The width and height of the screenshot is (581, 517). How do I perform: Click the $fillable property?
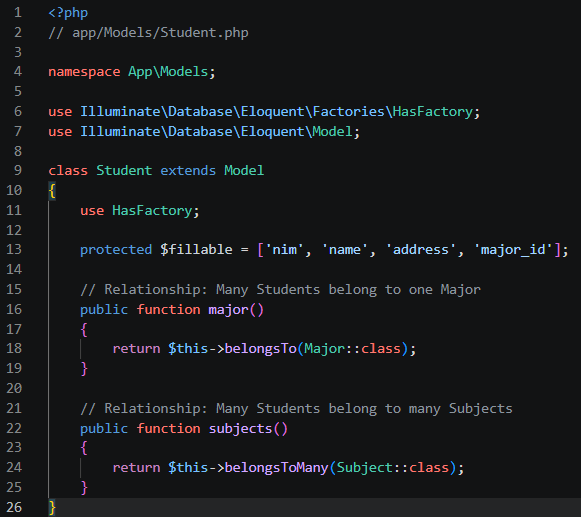(196, 250)
